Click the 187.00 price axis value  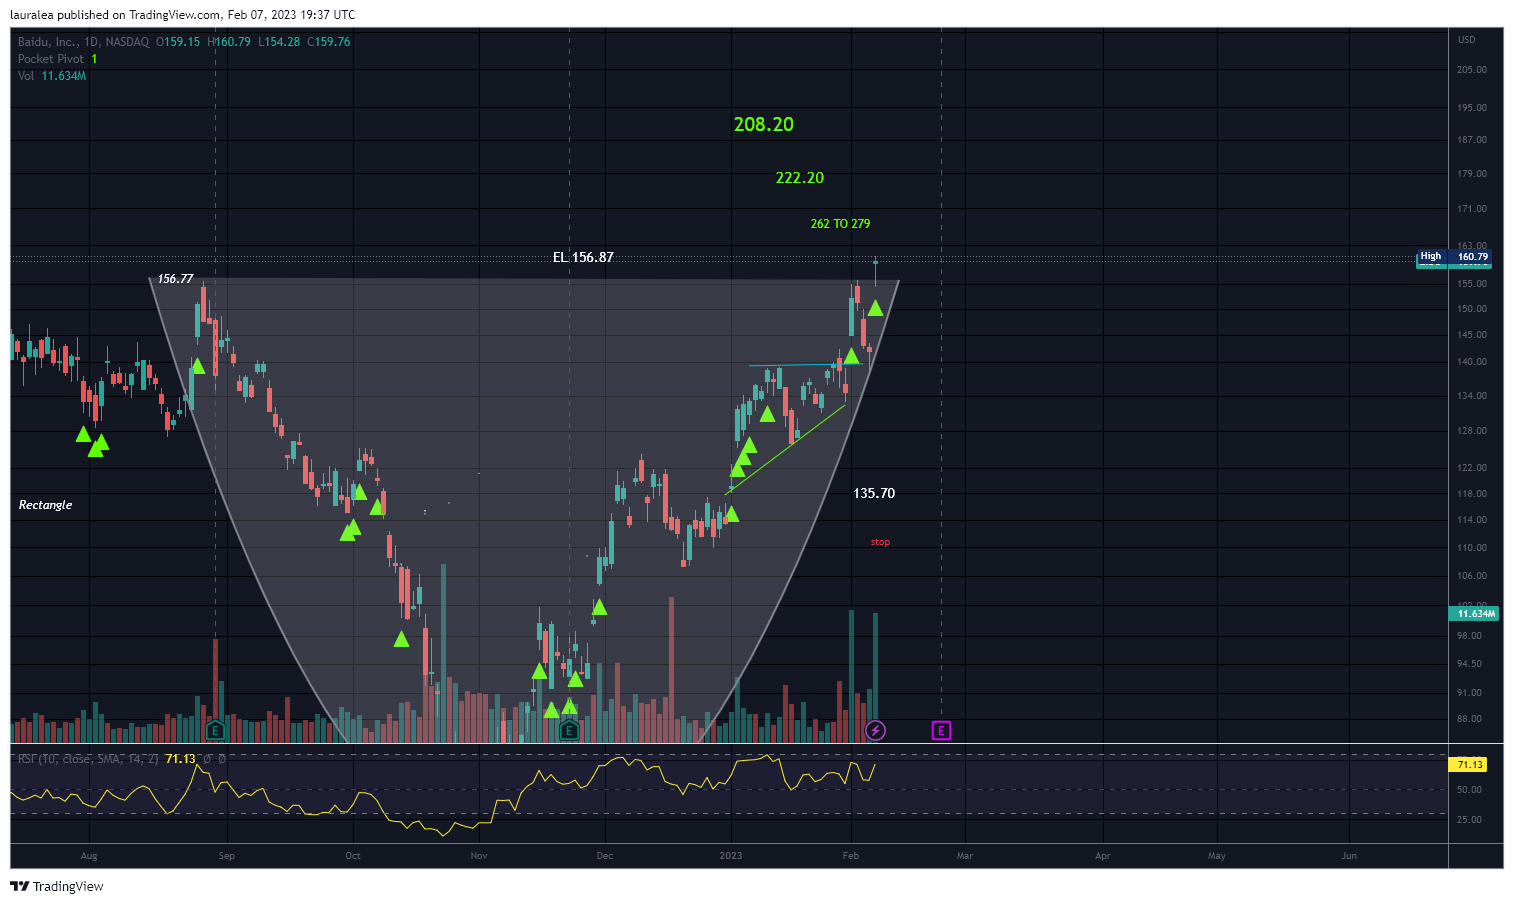tap(1472, 140)
